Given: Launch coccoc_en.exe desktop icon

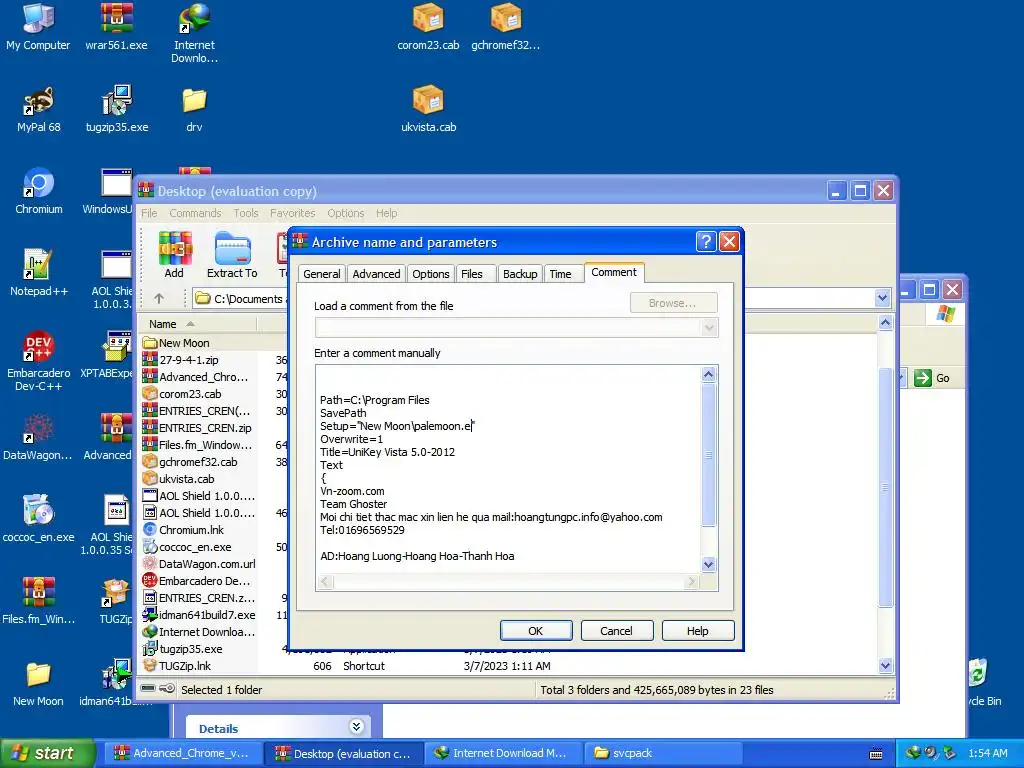Looking at the screenshot, I should pyautogui.click(x=39, y=519).
